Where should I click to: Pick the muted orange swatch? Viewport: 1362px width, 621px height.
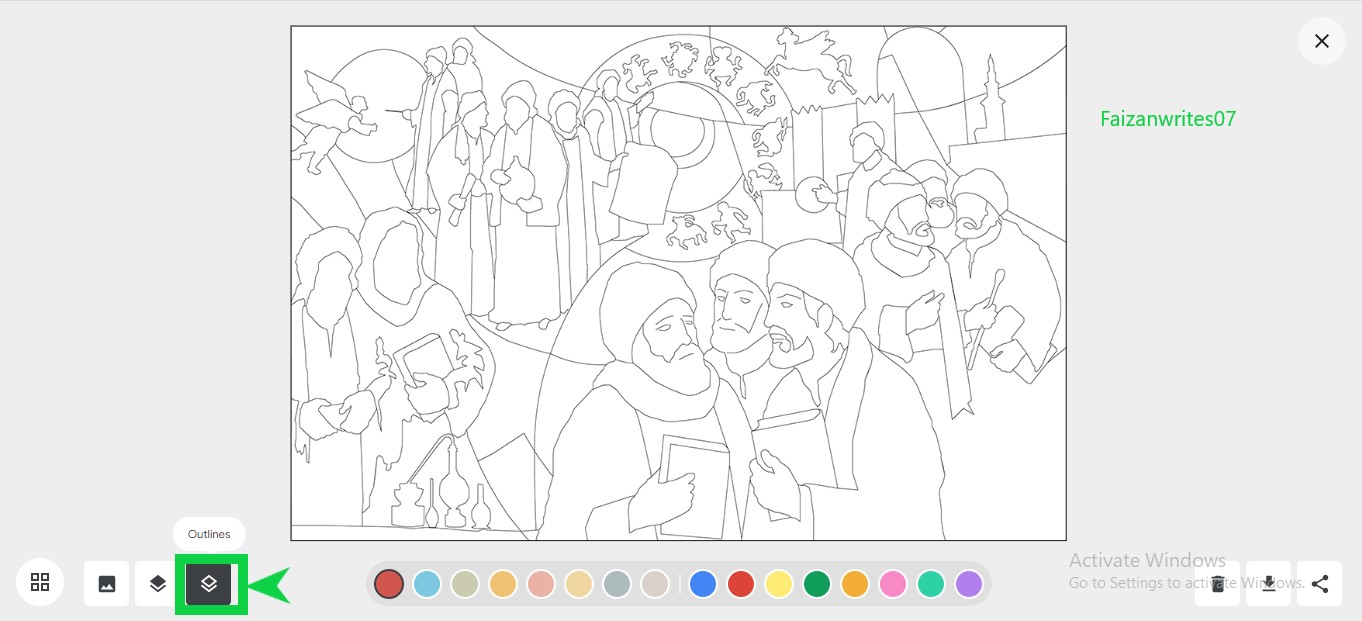[x=503, y=584]
